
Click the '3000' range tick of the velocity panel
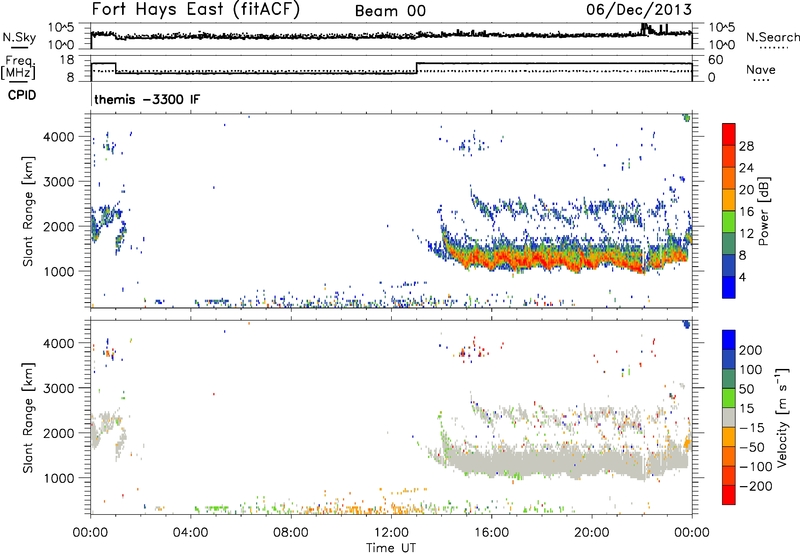click(59, 388)
